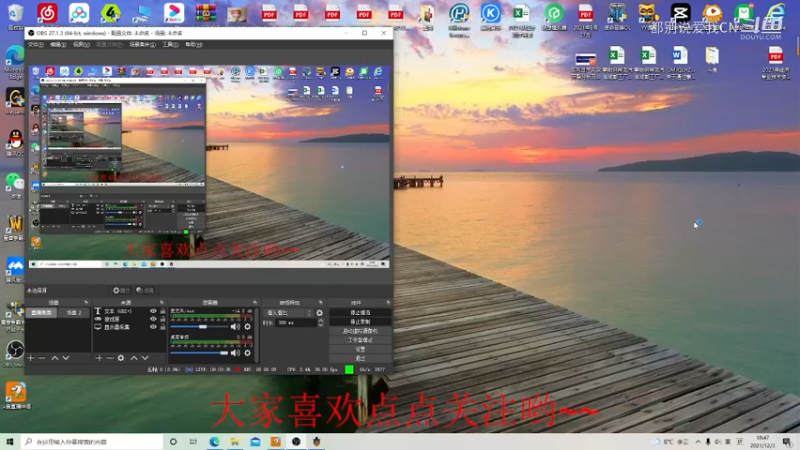
Task: Click transition duration stepper arrows
Action: [320, 322]
